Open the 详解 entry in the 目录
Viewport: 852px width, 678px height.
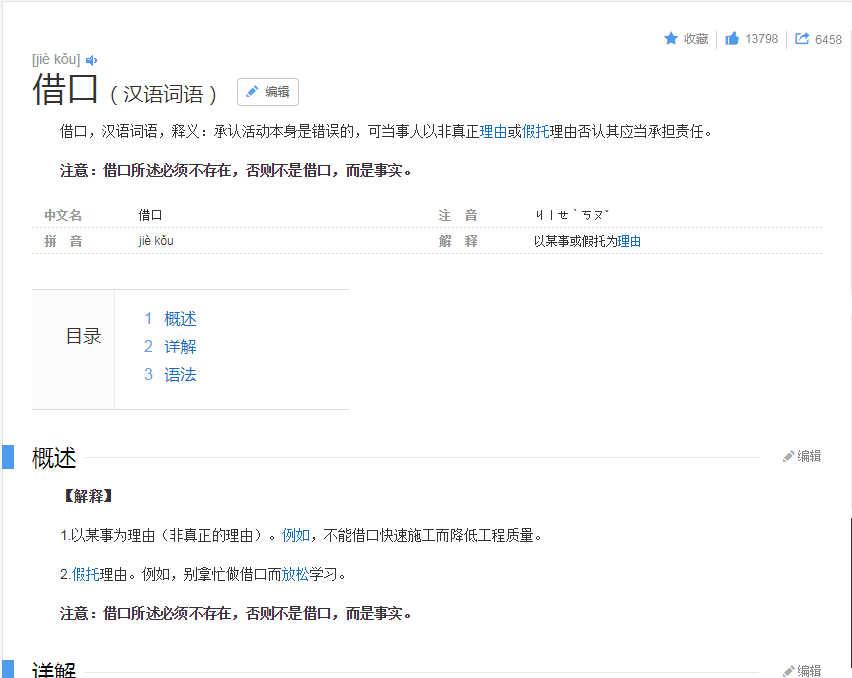click(181, 346)
